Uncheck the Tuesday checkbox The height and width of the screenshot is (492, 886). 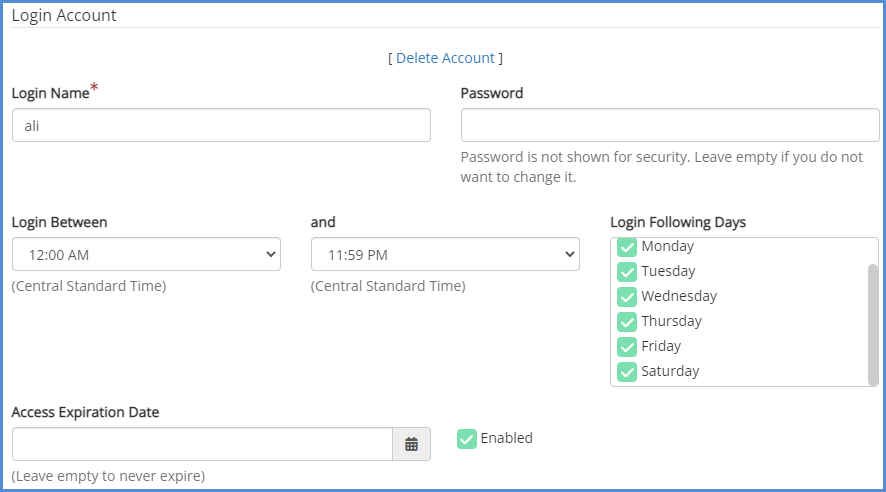(627, 272)
